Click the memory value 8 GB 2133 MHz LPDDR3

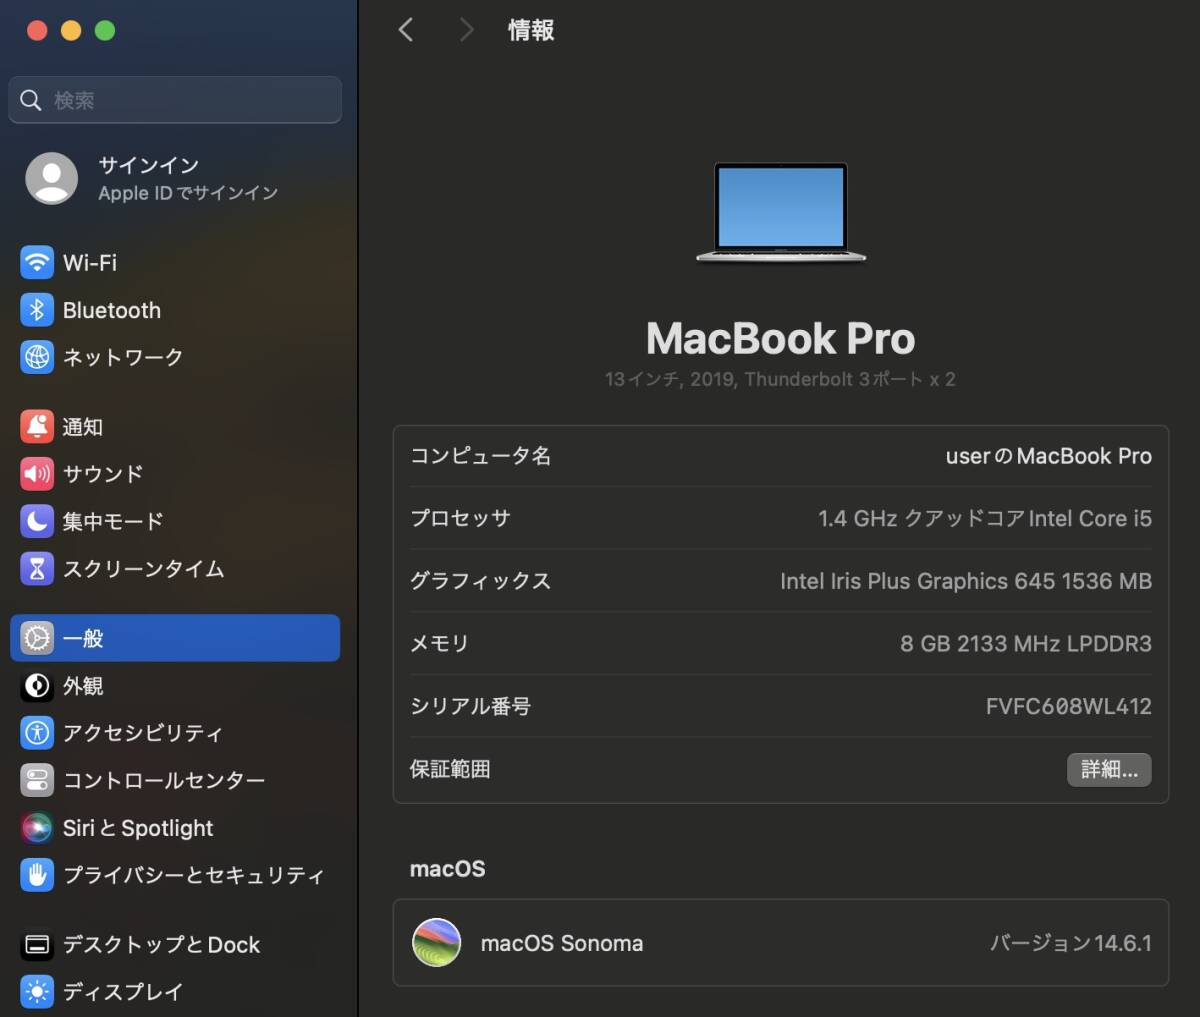[x=1026, y=643]
